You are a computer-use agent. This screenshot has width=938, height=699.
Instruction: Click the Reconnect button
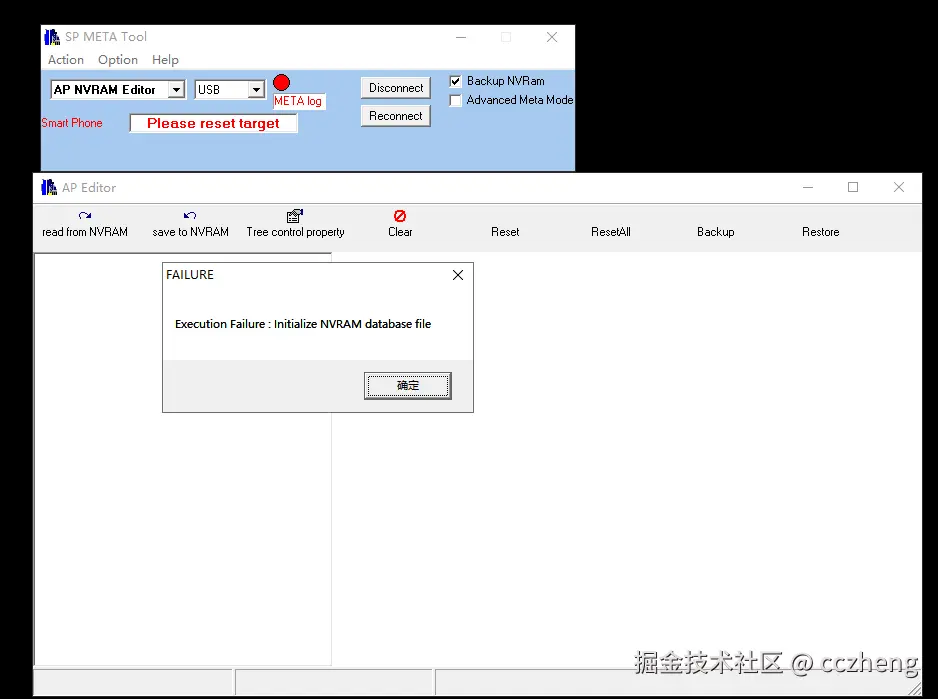396,116
